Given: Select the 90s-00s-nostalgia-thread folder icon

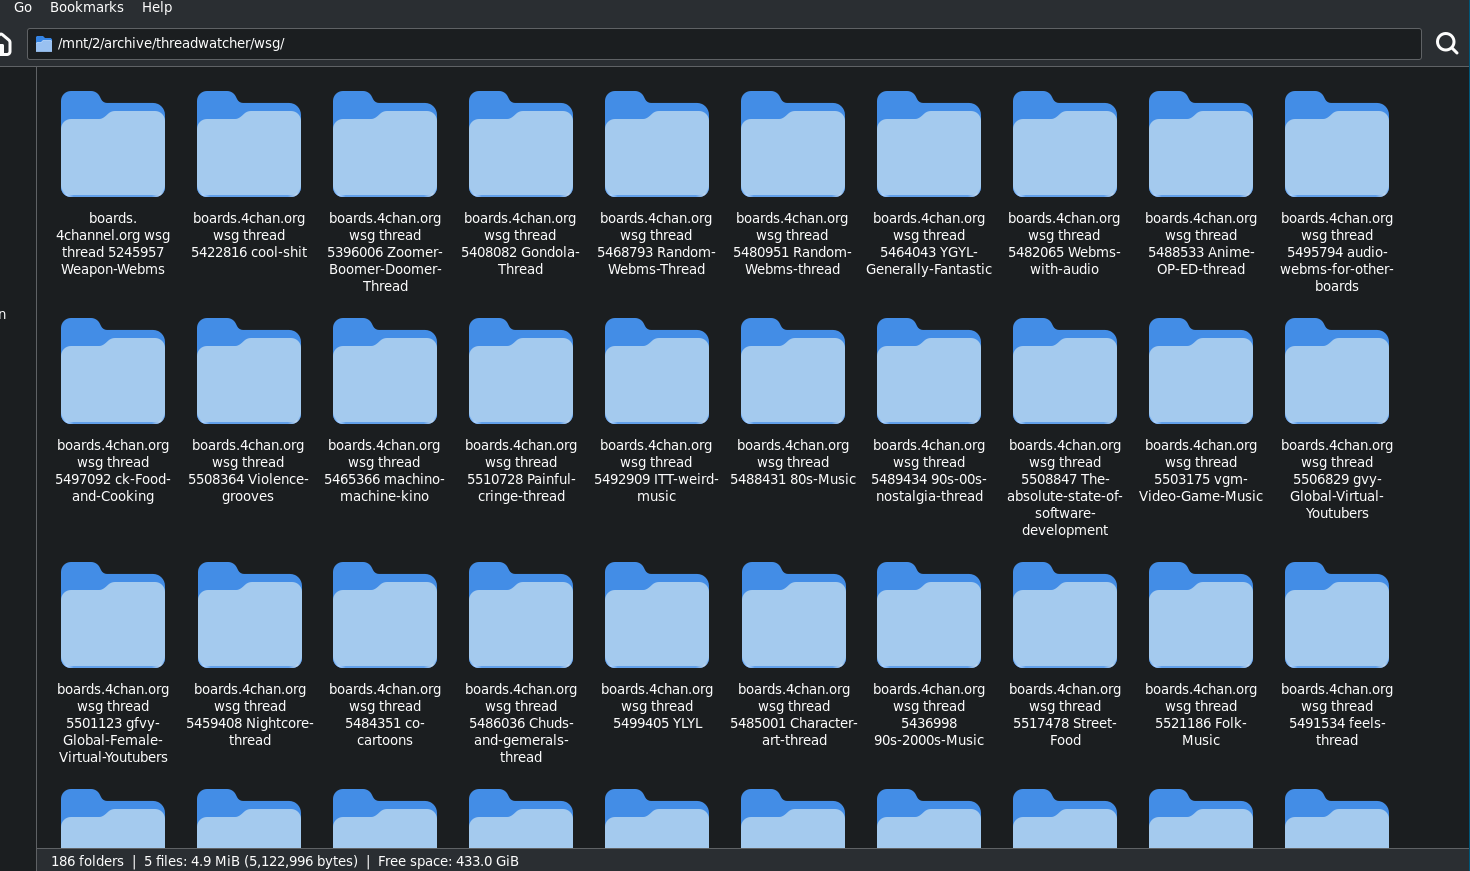Looking at the screenshot, I should click(x=929, y=371).
